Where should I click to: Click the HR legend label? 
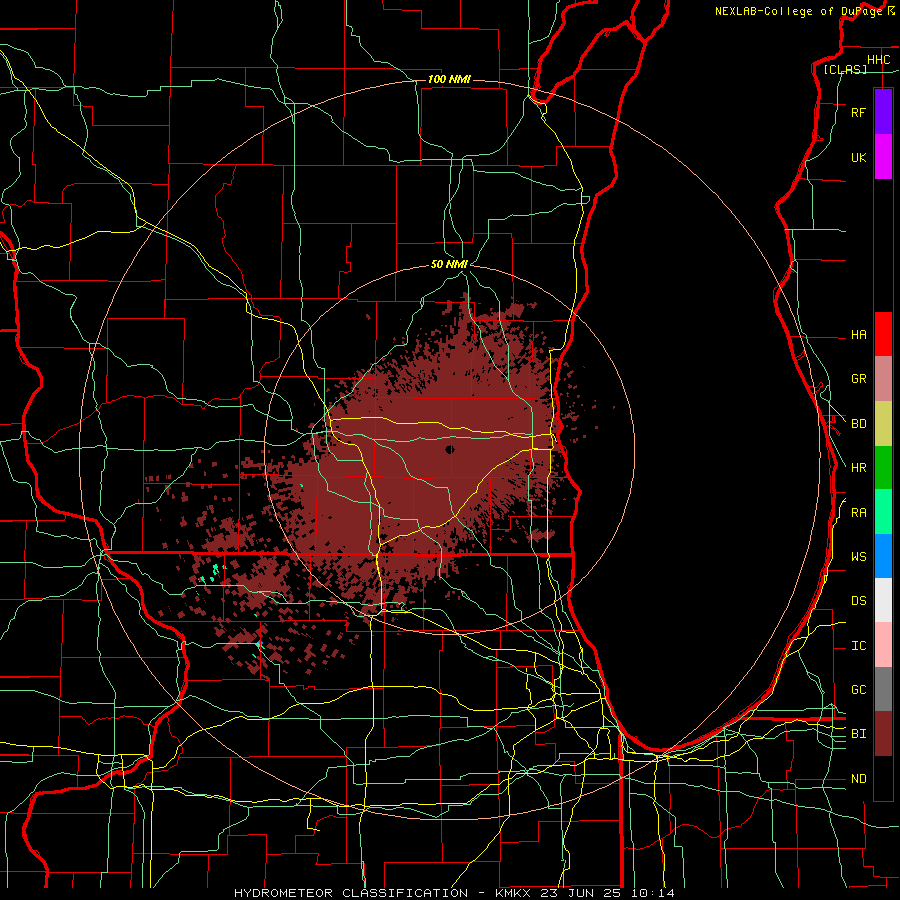click(858, 468)
